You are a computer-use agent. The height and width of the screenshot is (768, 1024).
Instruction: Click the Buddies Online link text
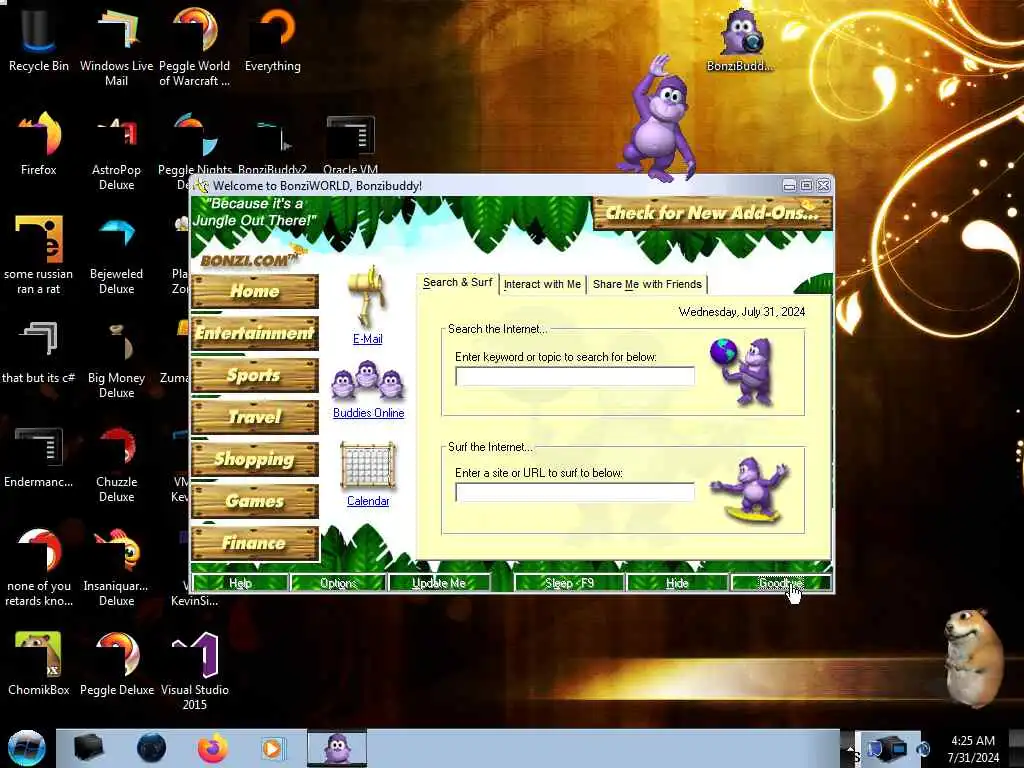(x=368, y=413)
